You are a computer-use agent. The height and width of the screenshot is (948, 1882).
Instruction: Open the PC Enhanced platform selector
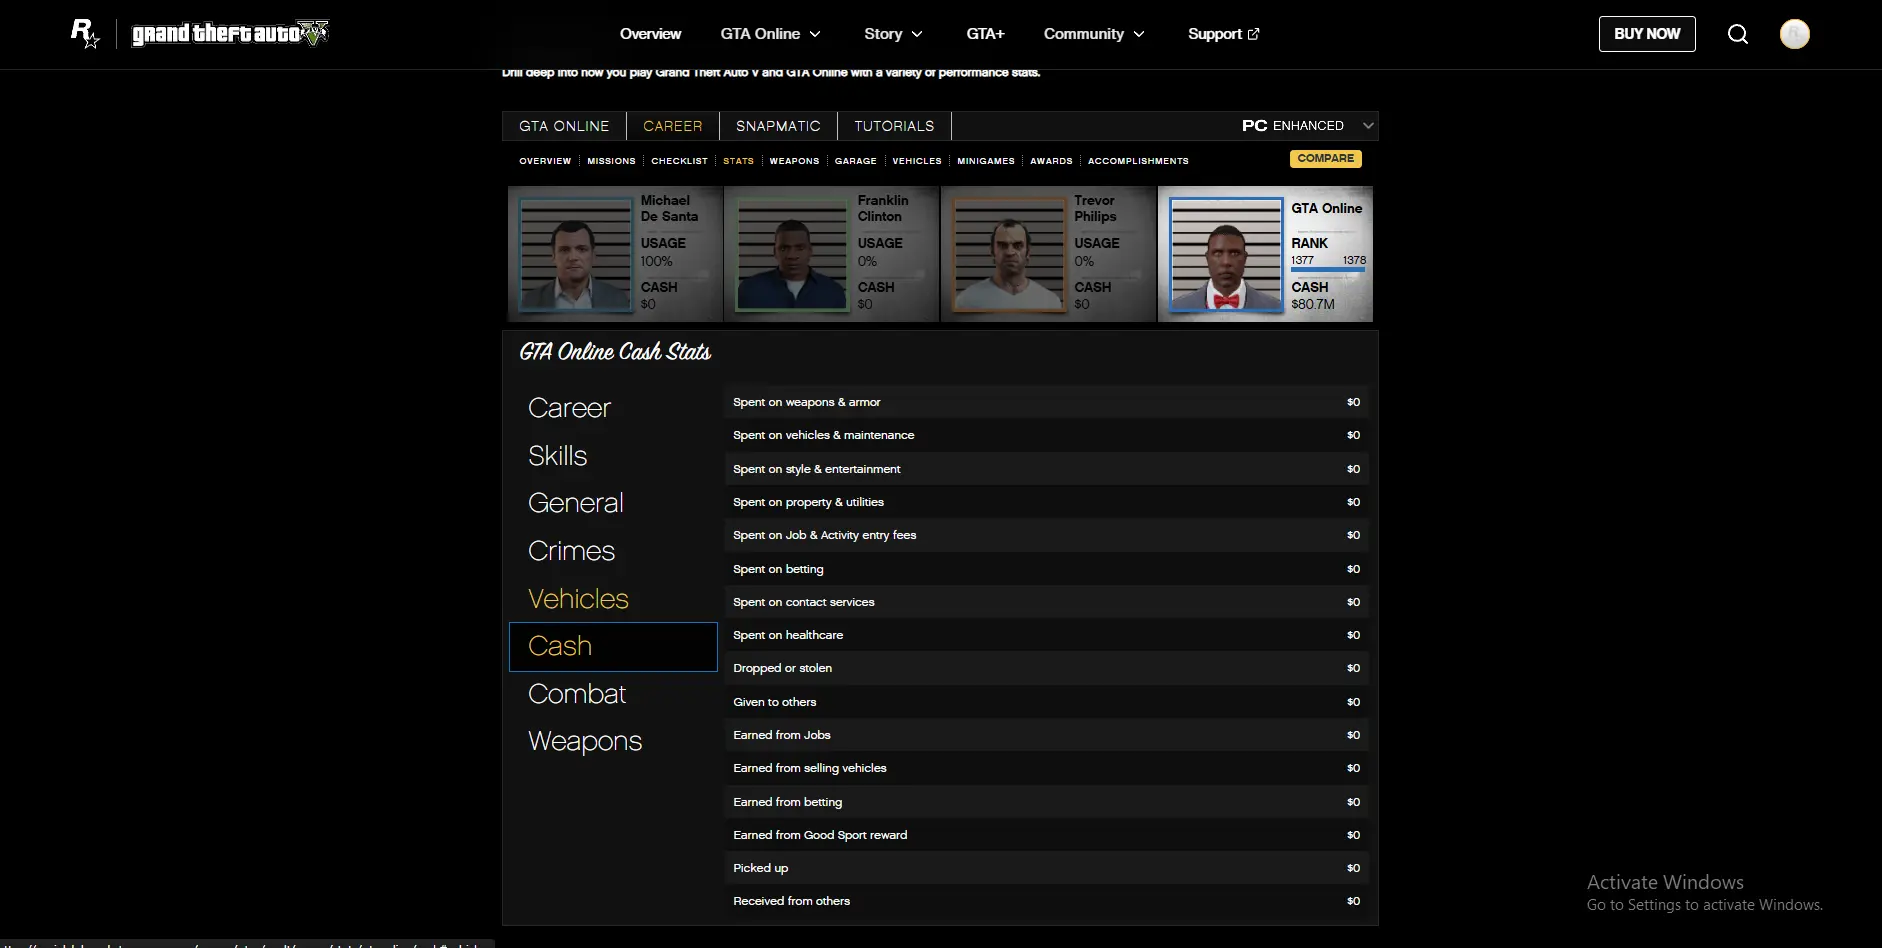pos(1308,126)
